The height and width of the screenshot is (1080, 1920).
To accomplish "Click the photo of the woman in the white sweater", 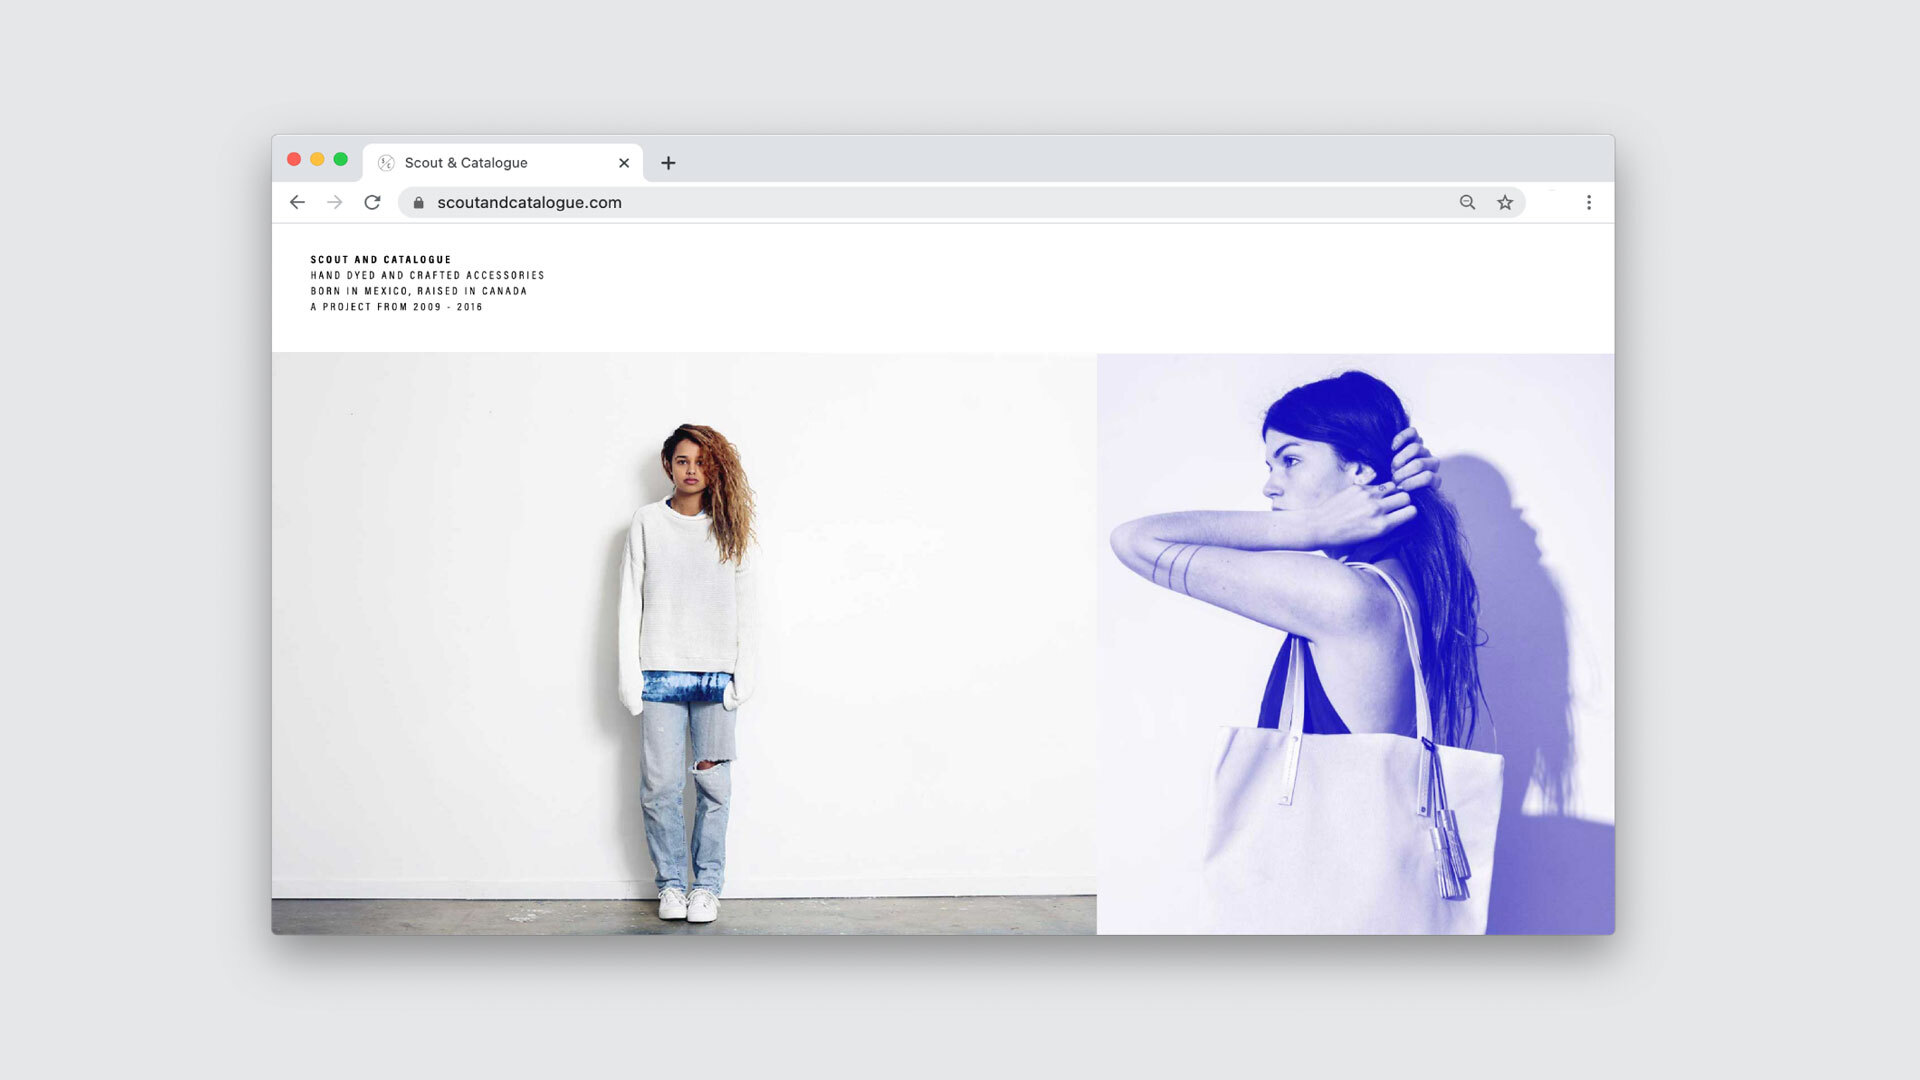I will [x=684, y=644].
